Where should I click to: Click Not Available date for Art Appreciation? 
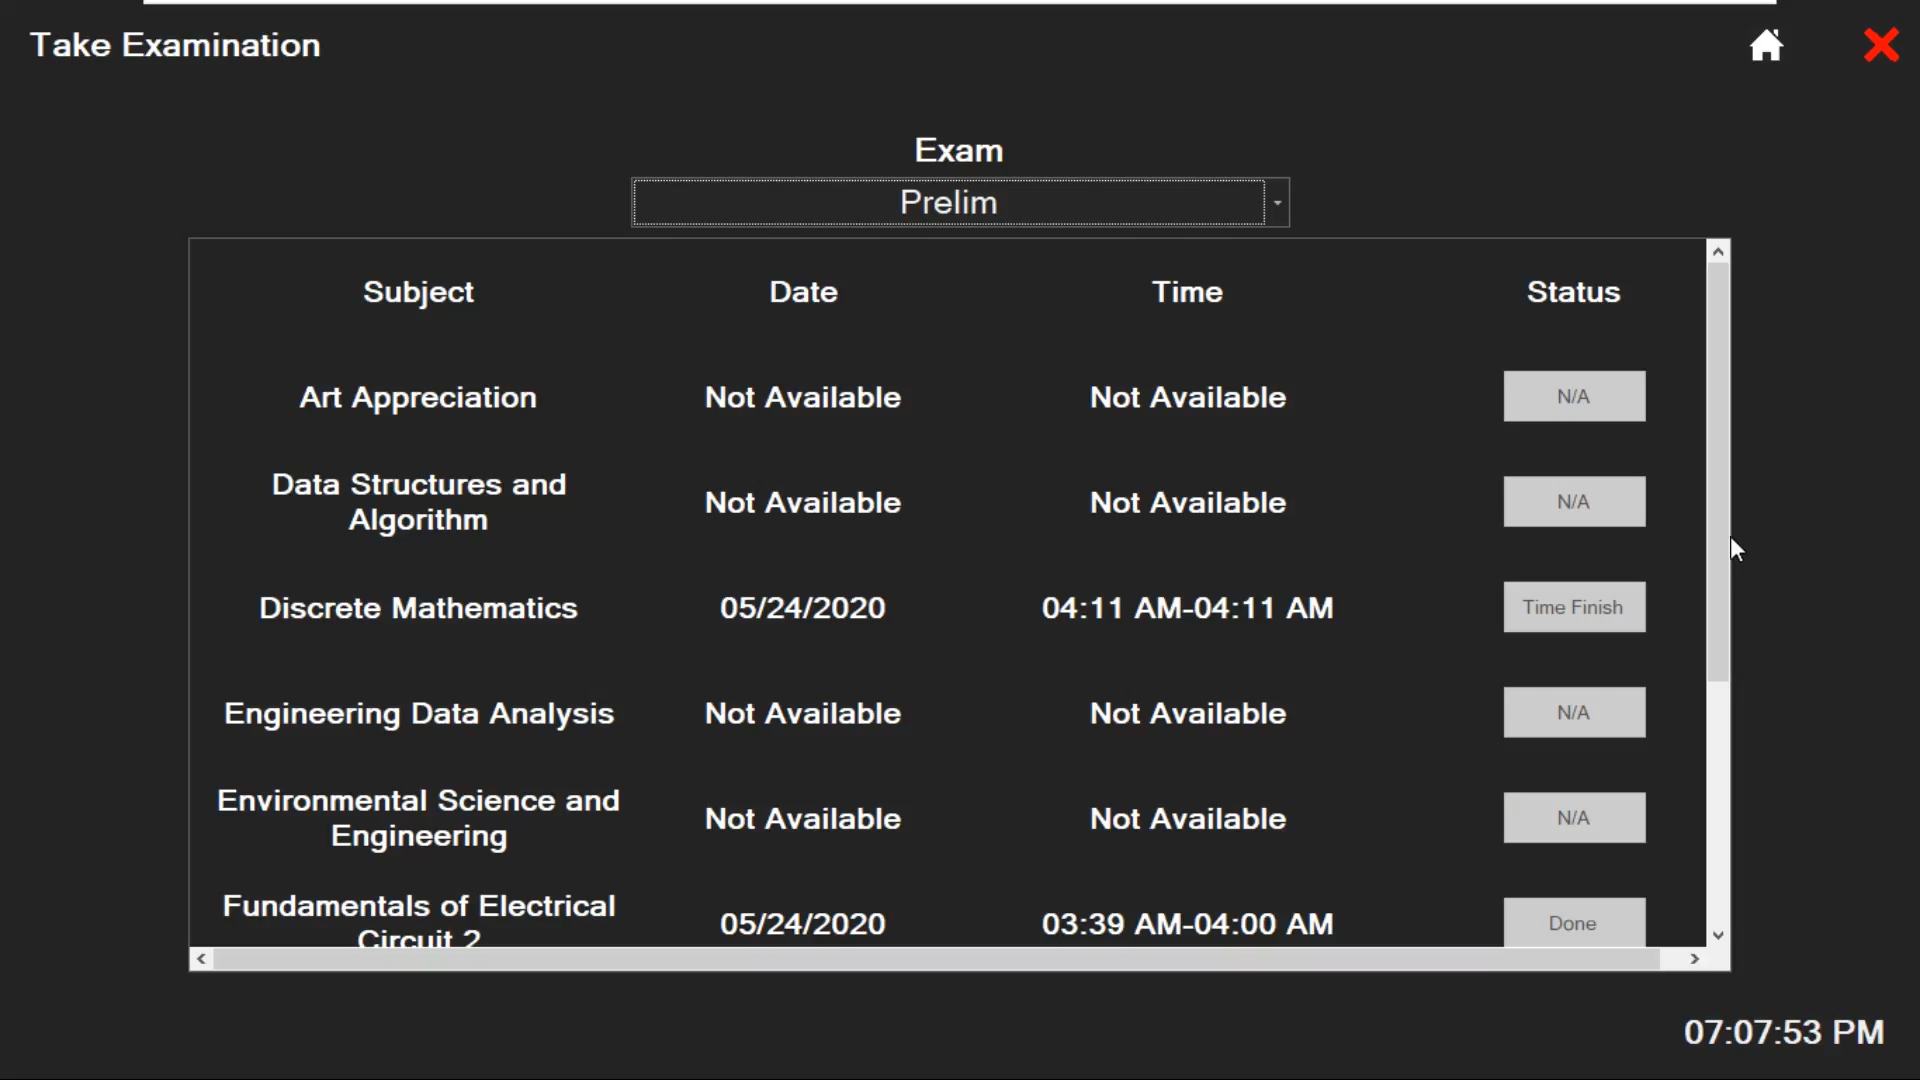pos(803,398)
